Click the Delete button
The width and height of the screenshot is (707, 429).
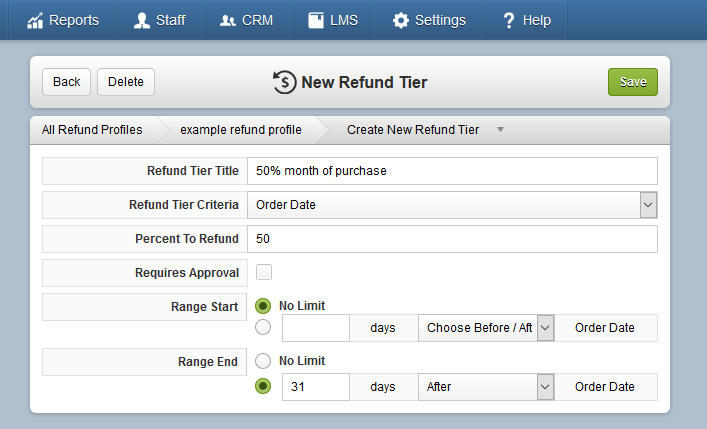[126, 82]
